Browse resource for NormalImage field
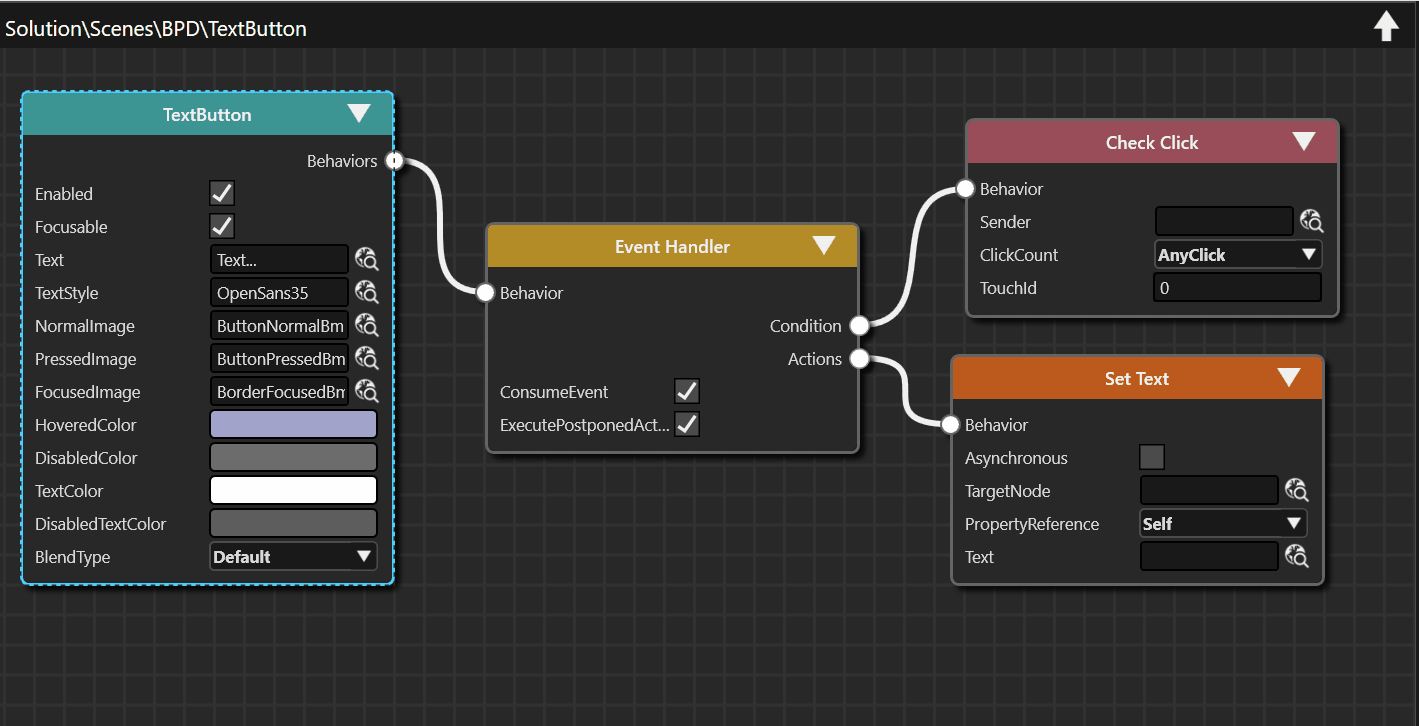Screen dimensions: 1419x726 point(367,326)
